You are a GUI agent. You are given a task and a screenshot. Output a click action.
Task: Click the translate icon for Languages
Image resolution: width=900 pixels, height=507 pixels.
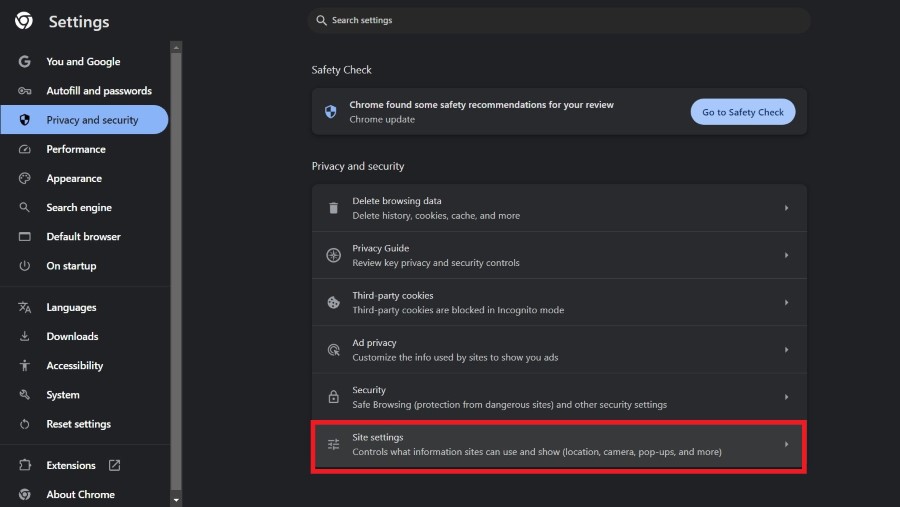24,307
